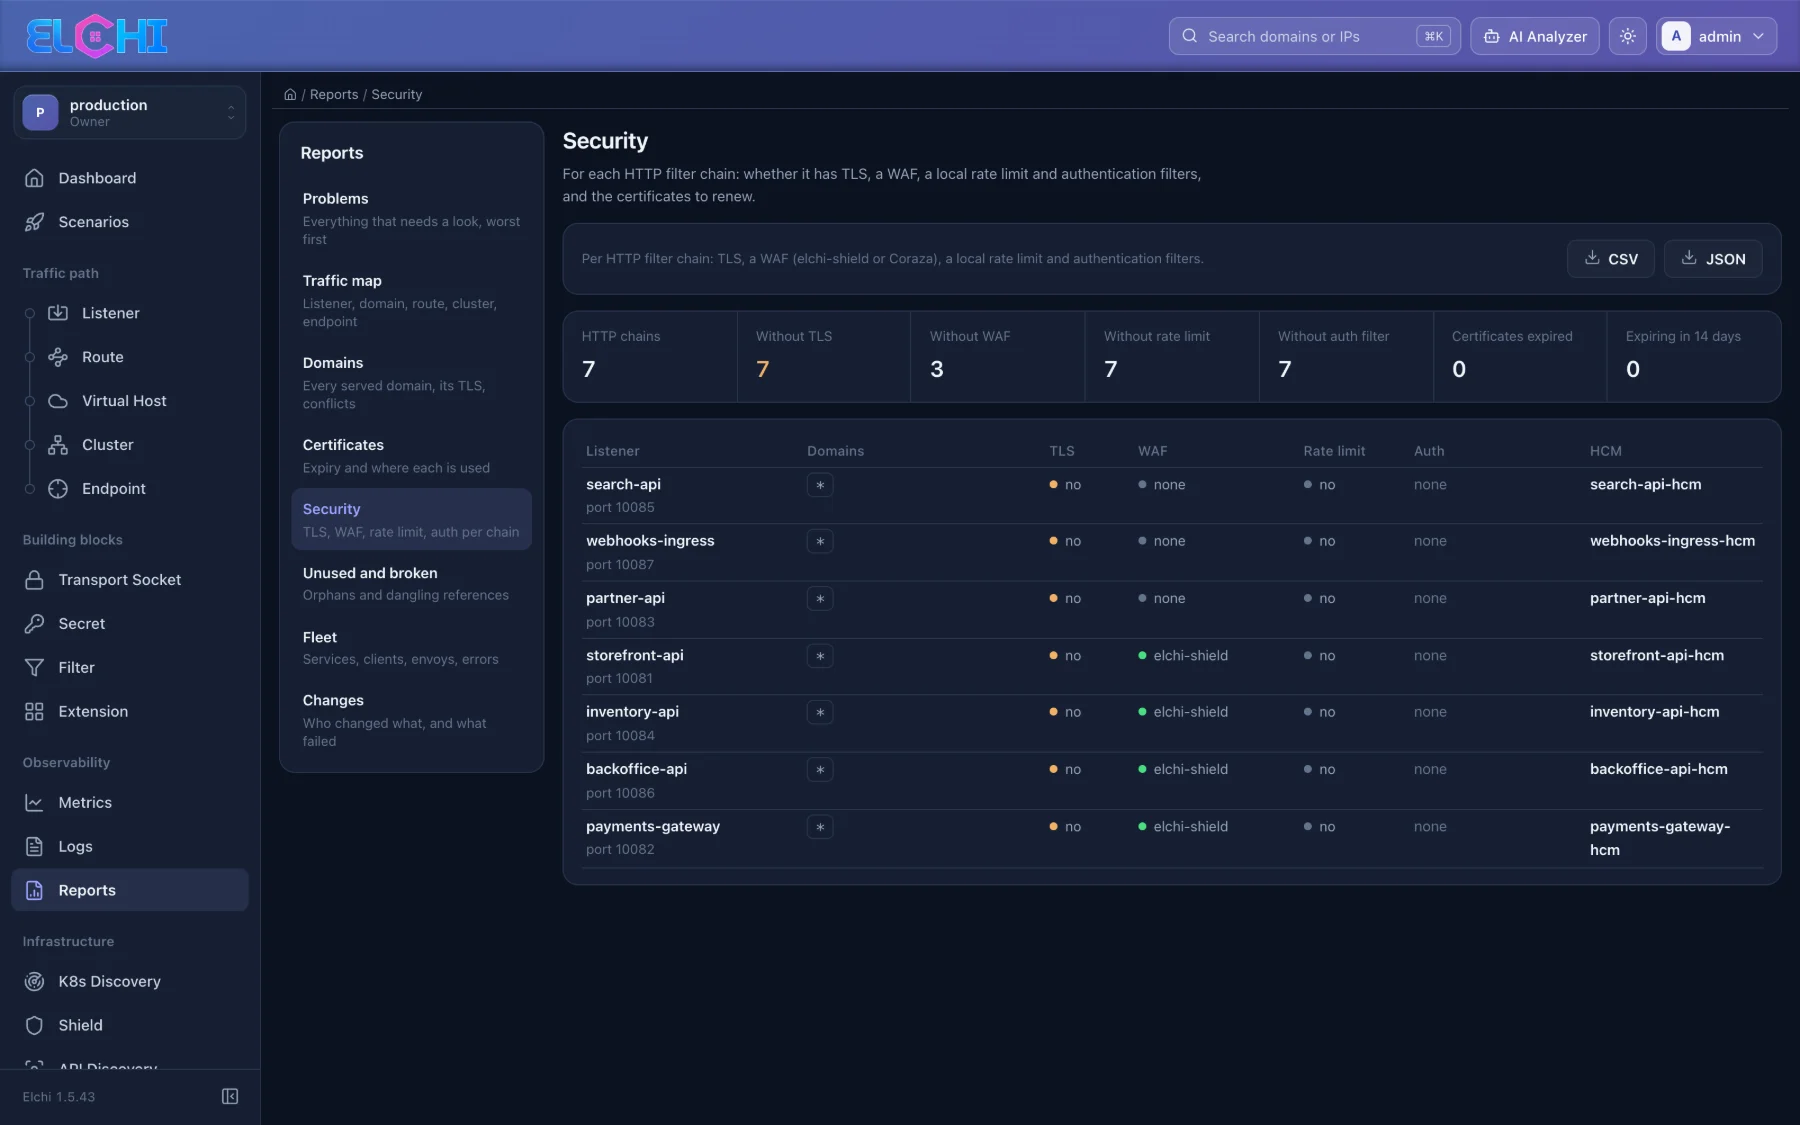This screenshot has height=1125, width=1800.
Task: Click the Reports breadcrumb link
Action: [334, 94]
